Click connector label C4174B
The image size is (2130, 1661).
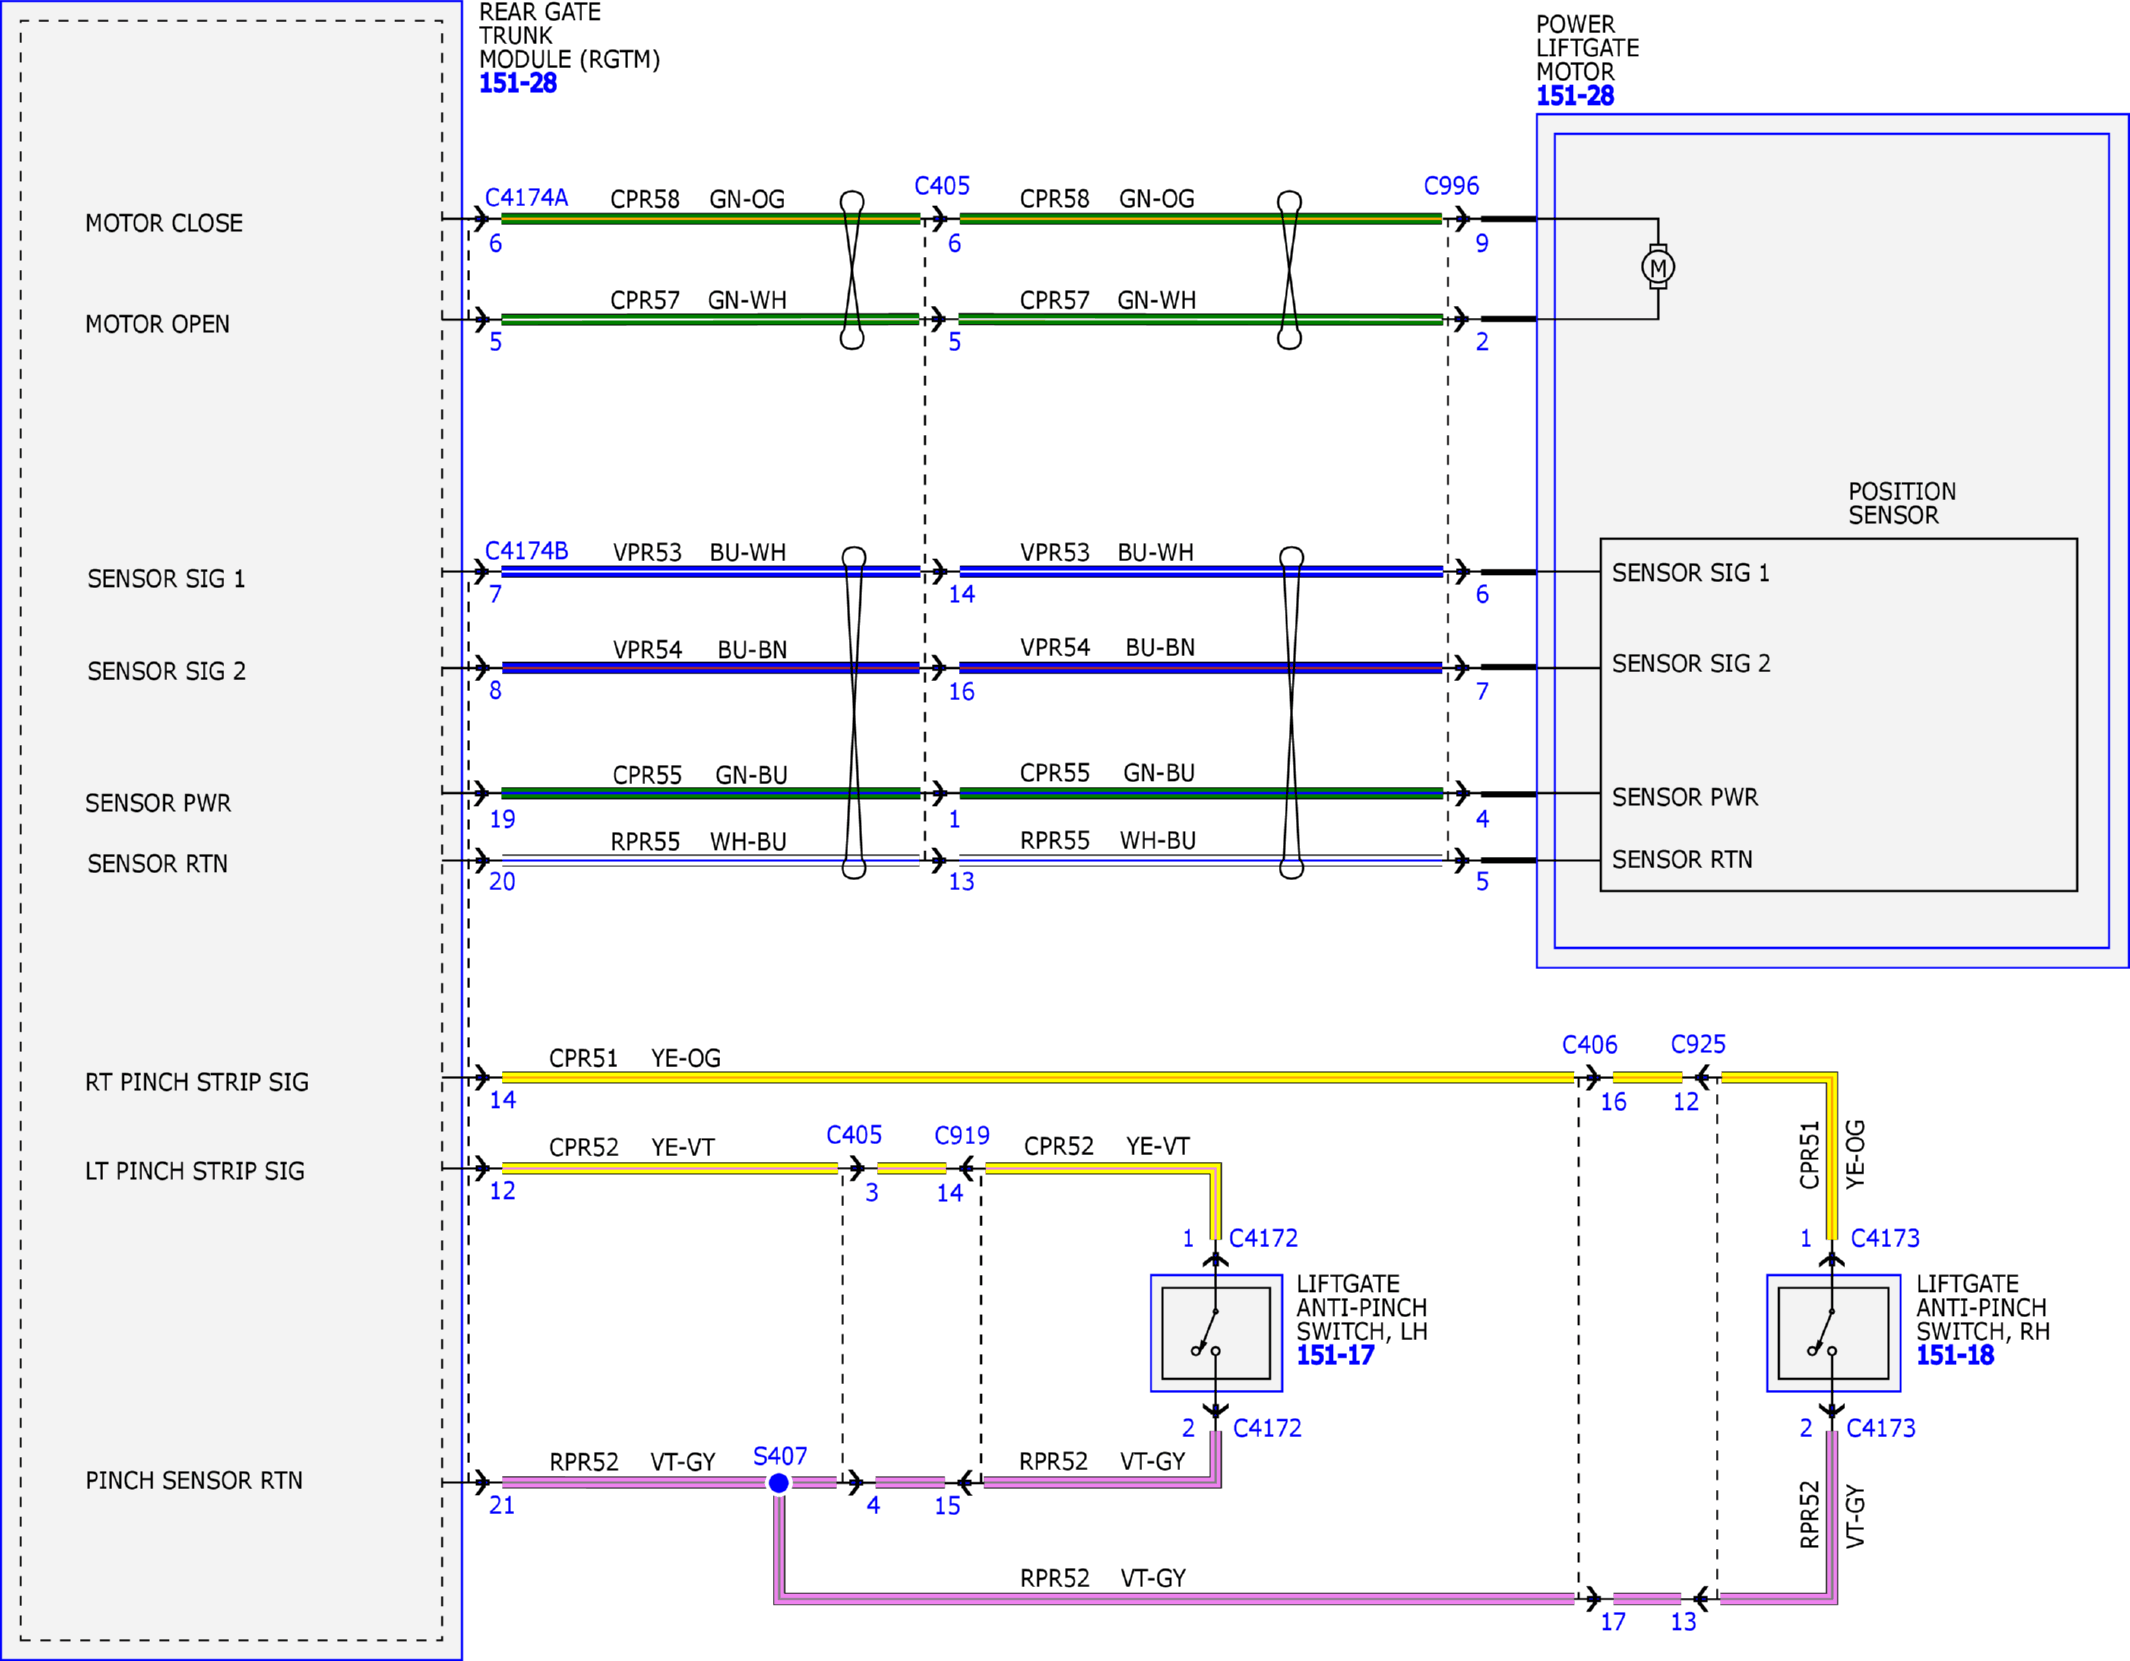click(526, 551)
